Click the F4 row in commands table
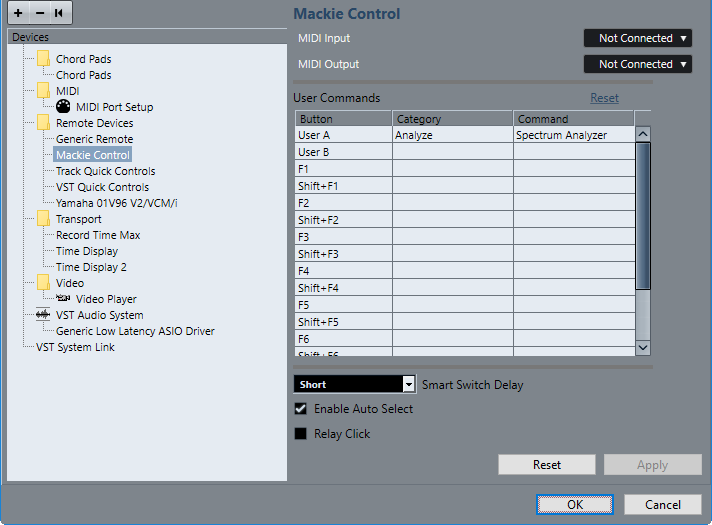This screenshot has width=712, height=525. 465,271
